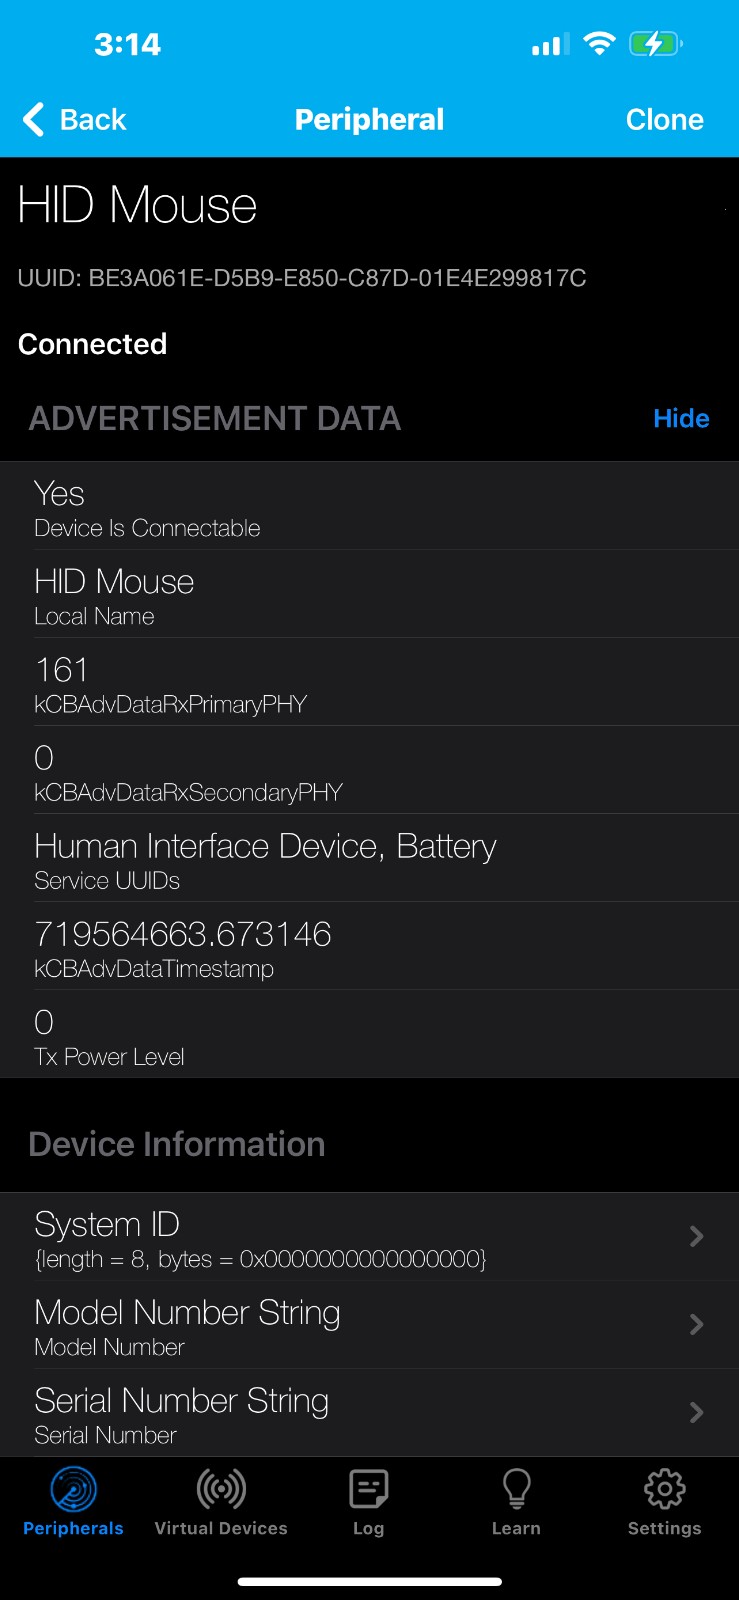Switch to the Learn tab
The width and height of the screenshot is (739, 1600).
pos(516,1502)
